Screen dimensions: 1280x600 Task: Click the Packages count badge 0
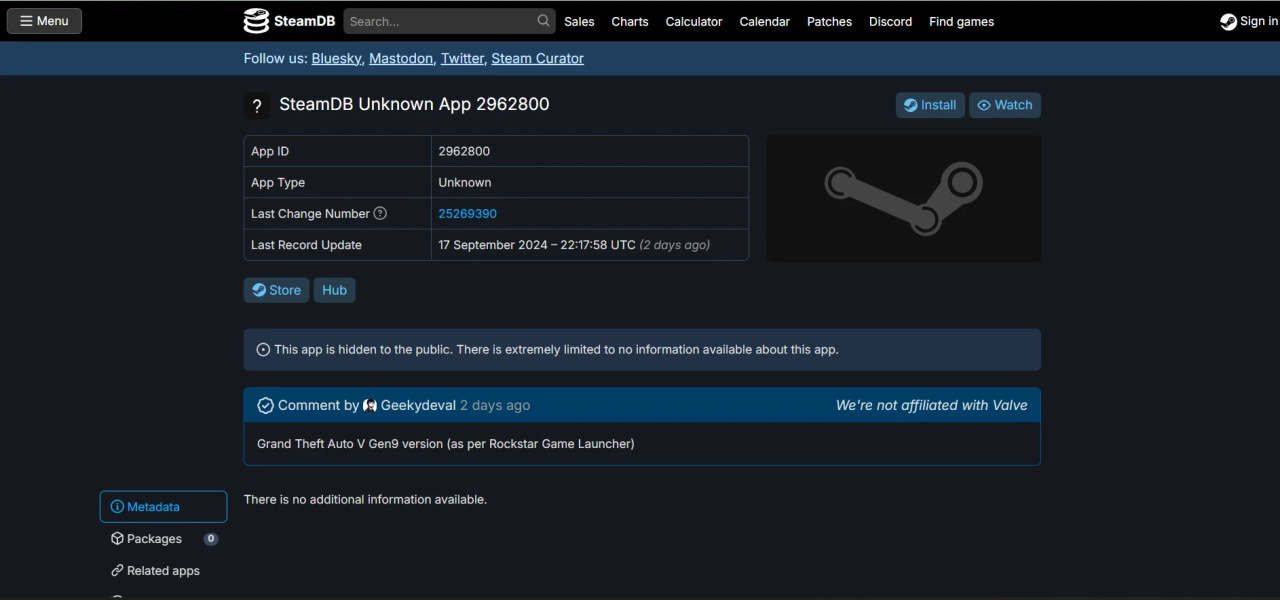211,539
